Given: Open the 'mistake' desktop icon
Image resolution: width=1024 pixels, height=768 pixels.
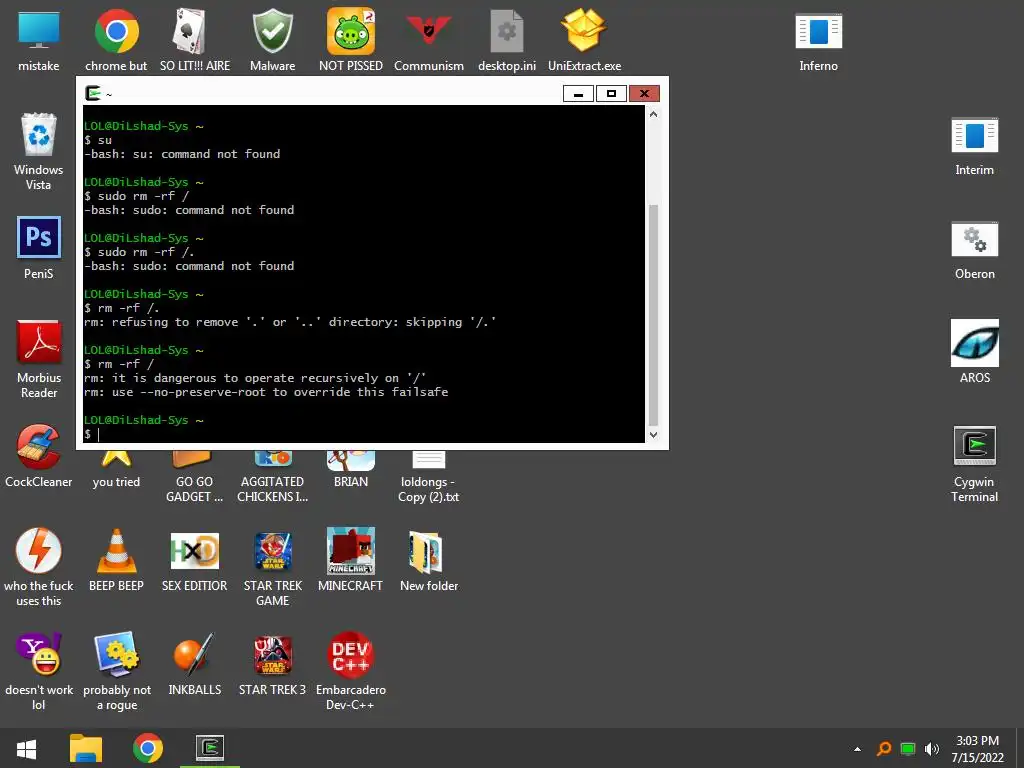Looking at the screenshot, I should pyautogui.click(x=39, y=40).
